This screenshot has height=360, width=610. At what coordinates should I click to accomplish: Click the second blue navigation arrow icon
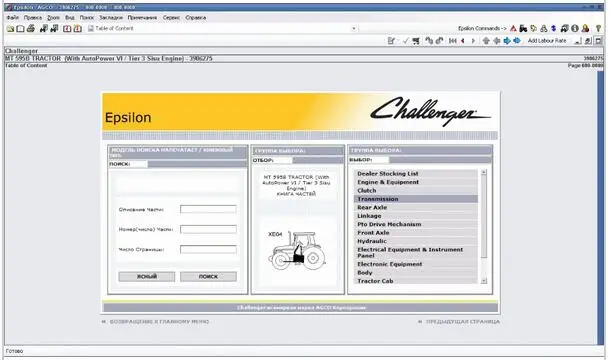tap(517, 40)
